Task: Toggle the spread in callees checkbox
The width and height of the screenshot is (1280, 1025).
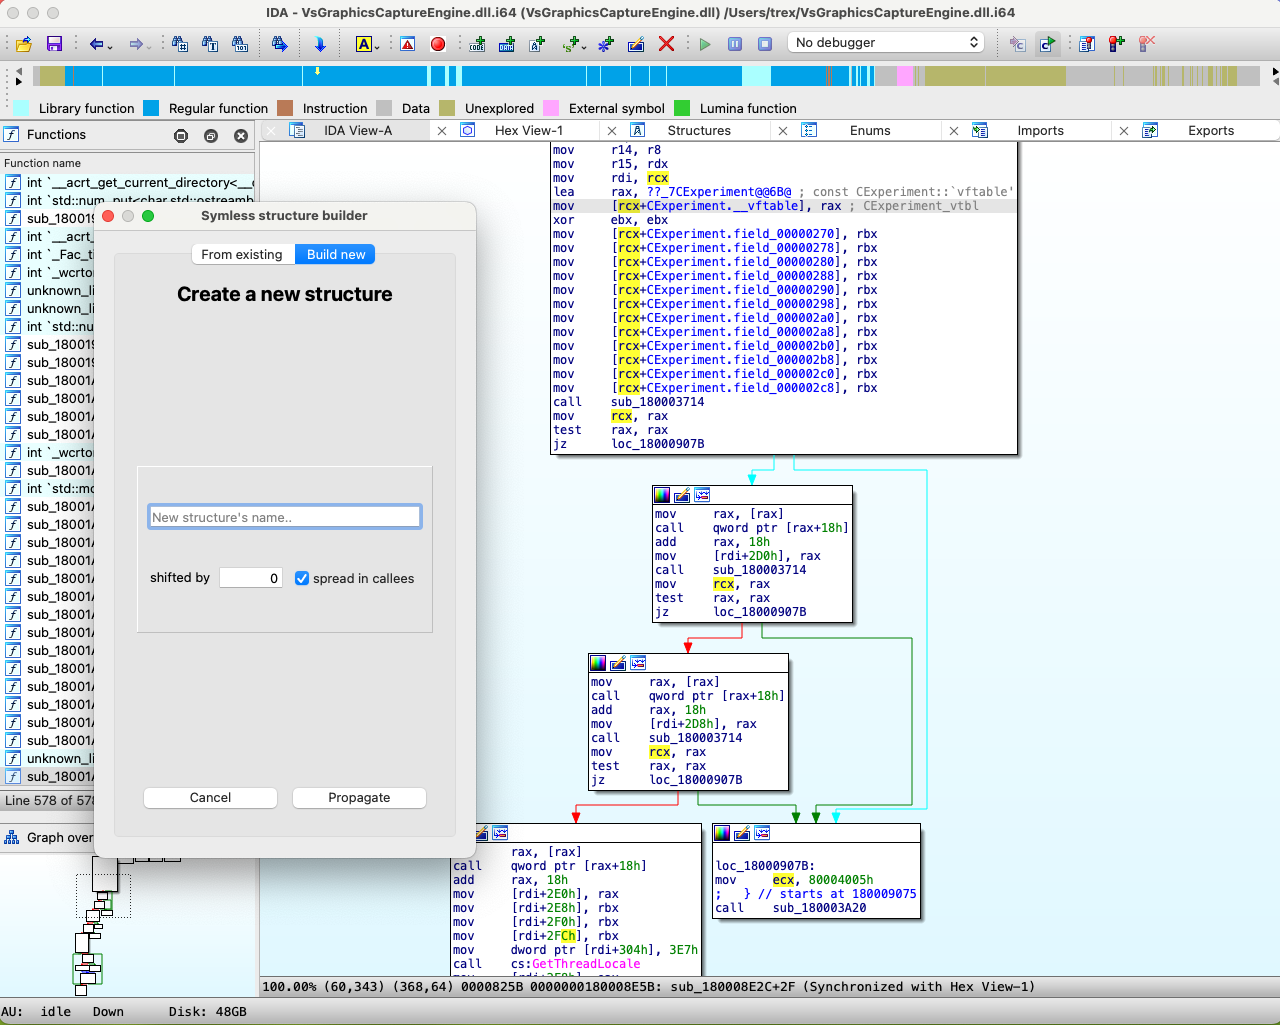Action: [302, 578]
